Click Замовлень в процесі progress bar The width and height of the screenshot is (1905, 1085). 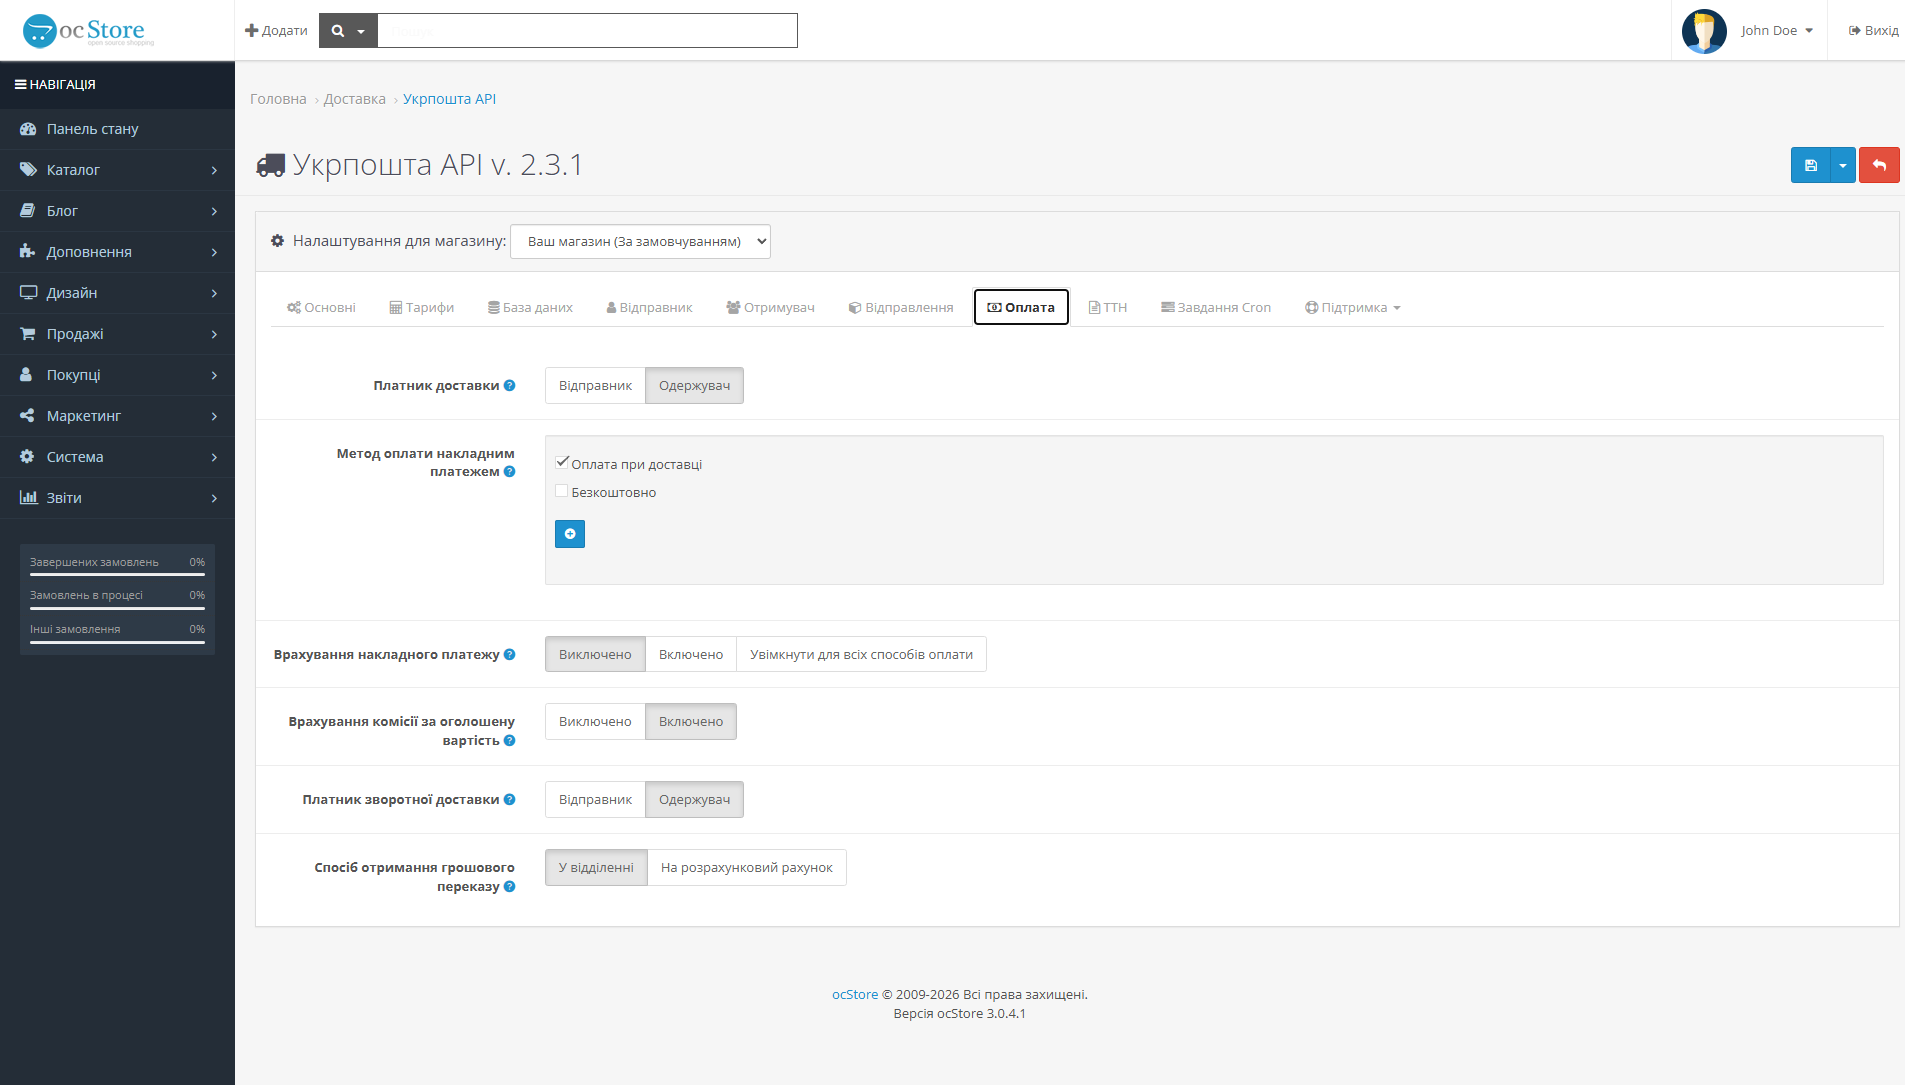(x=117, y=608)
